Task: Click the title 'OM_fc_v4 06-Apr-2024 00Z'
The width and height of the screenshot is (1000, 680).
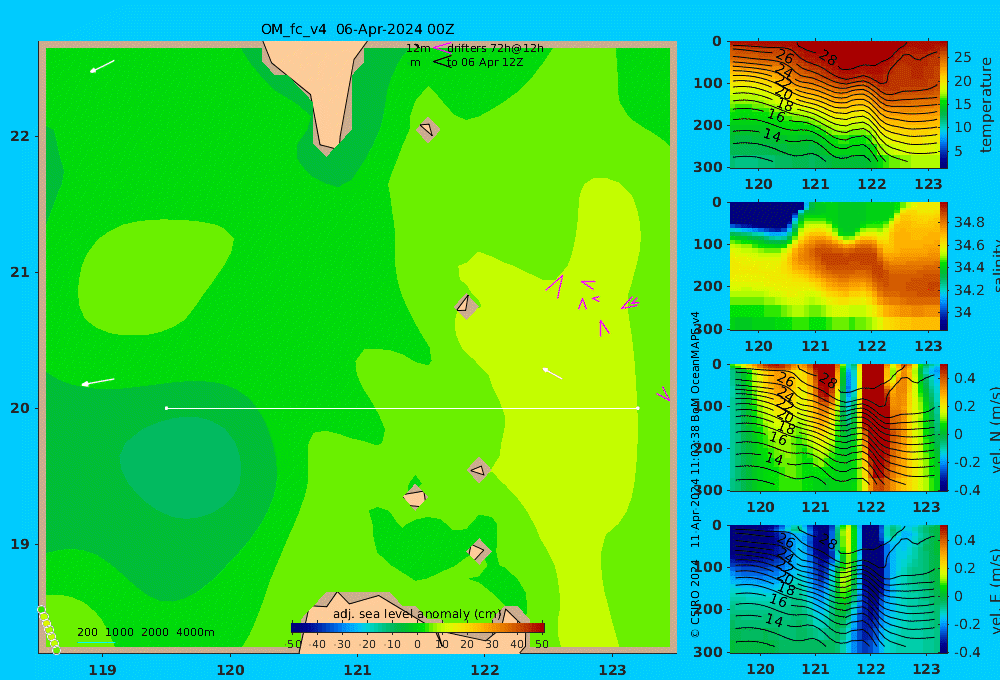Action: [x=357, y=29]
